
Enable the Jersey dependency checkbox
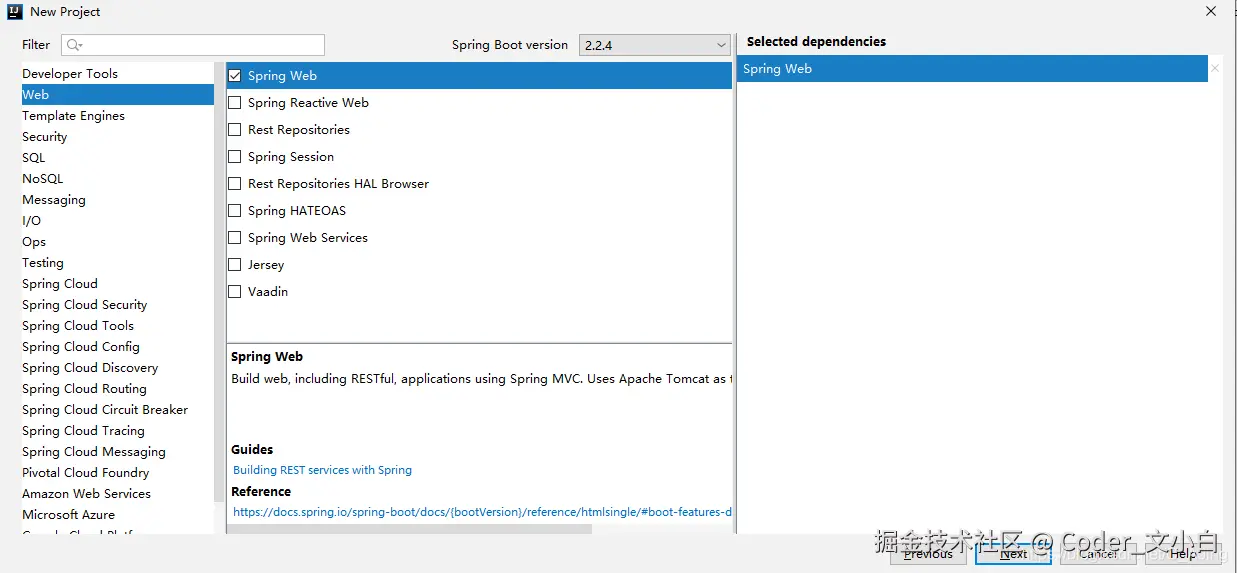(x=235, y=265)
